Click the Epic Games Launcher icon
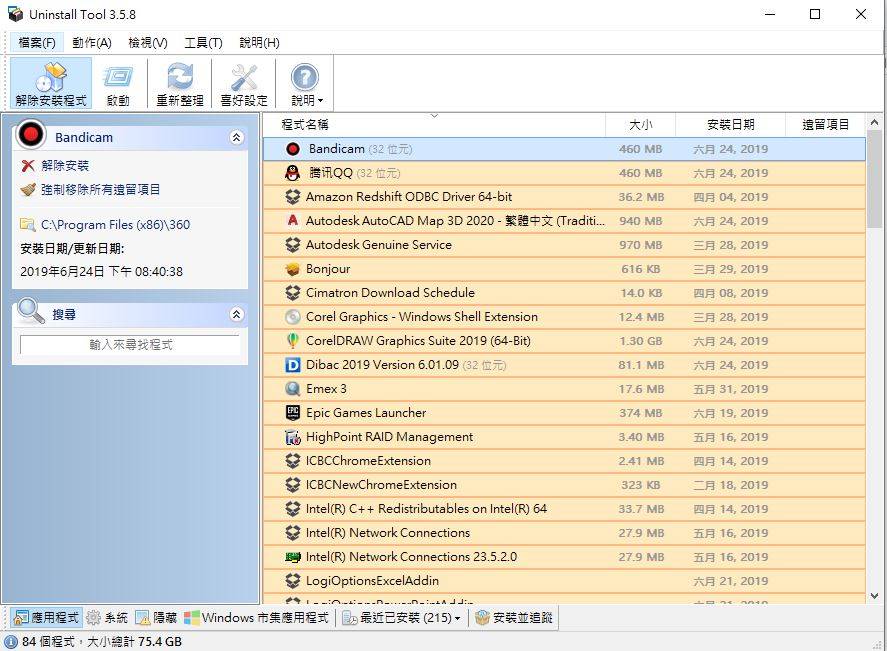 [292, 413]
